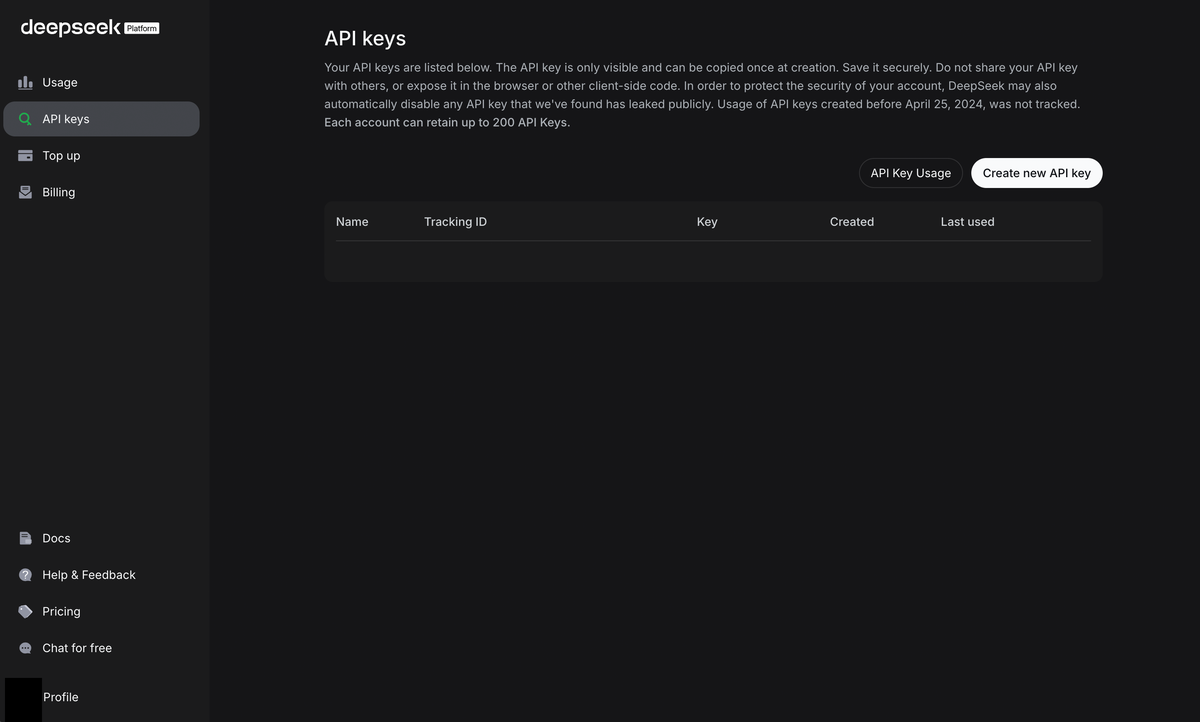Click the Chat for free bubble icon
1200x722 pixels.
25,648
